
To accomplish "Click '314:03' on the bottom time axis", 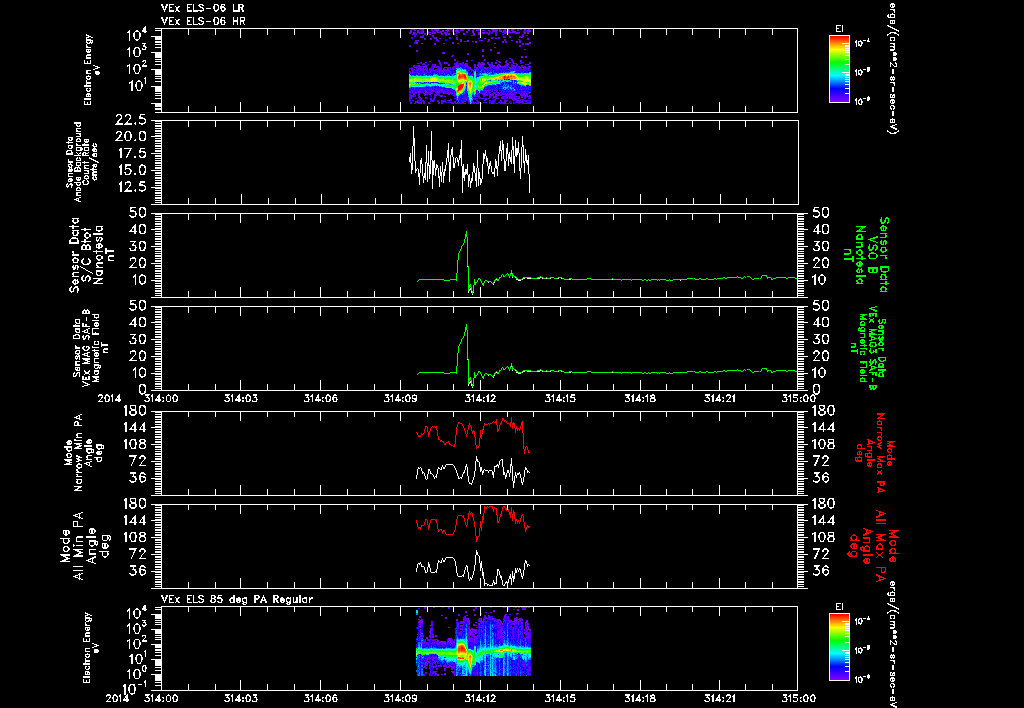I will pos(240,698).
